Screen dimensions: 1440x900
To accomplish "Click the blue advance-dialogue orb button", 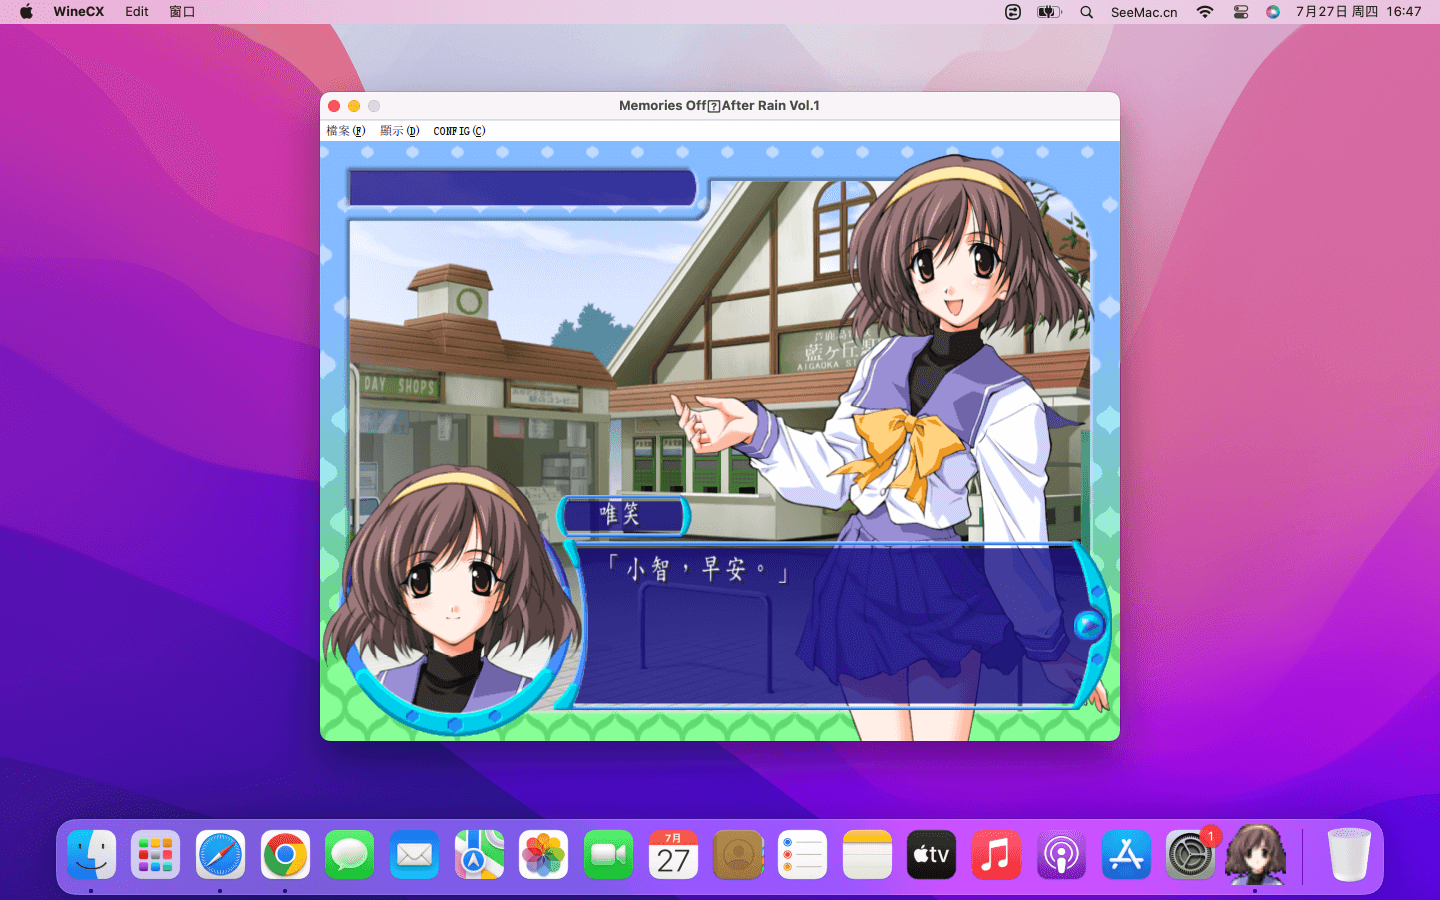I will click(1087, 625).
